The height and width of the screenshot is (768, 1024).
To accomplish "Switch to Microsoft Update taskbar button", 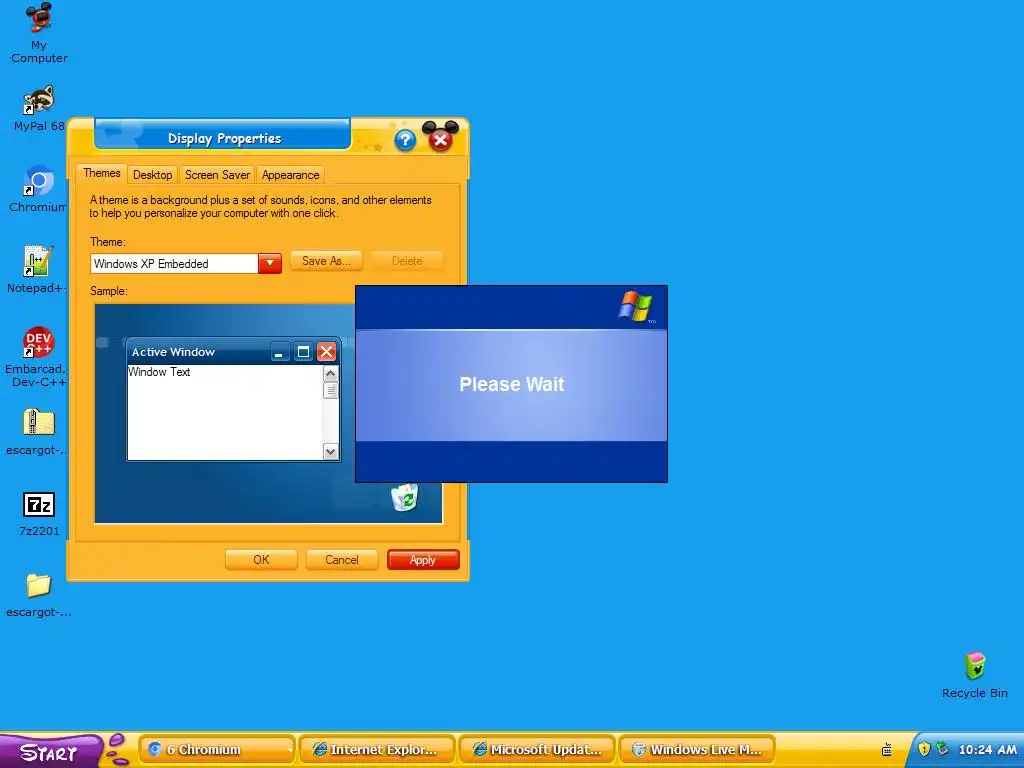I will (537, 749).
